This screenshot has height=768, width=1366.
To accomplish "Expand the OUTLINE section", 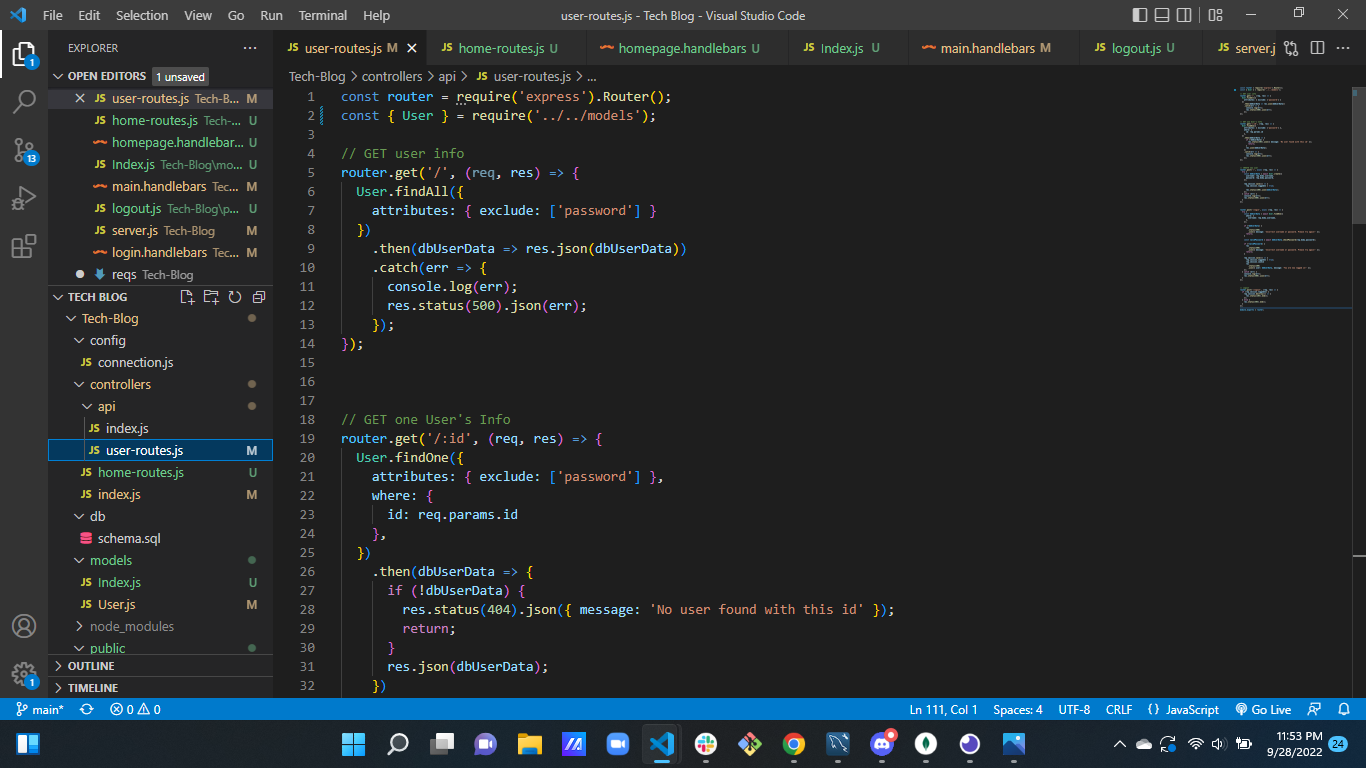I will [x=90, y=665].
